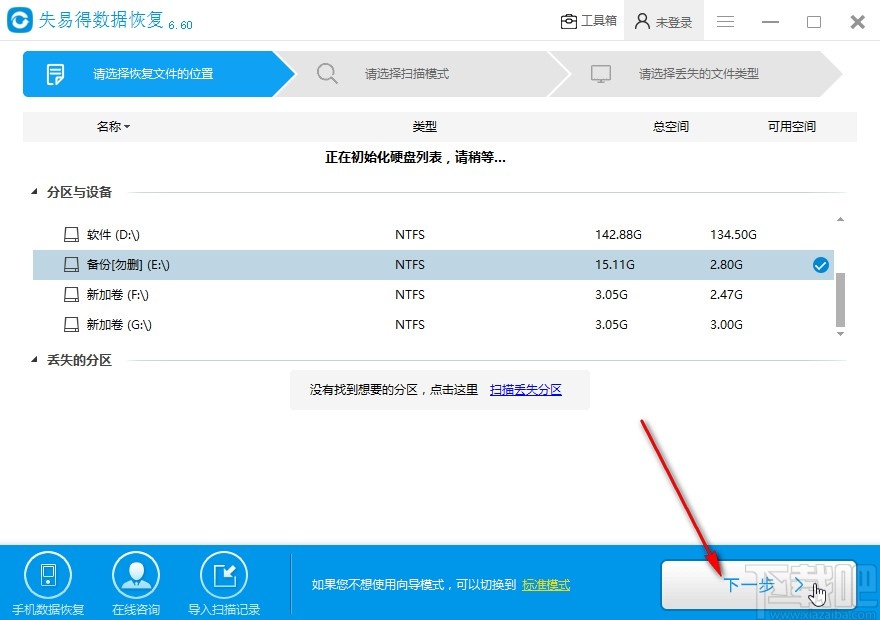
Task: Click the 扫描丢失分区 link
Action: point(525,390)
